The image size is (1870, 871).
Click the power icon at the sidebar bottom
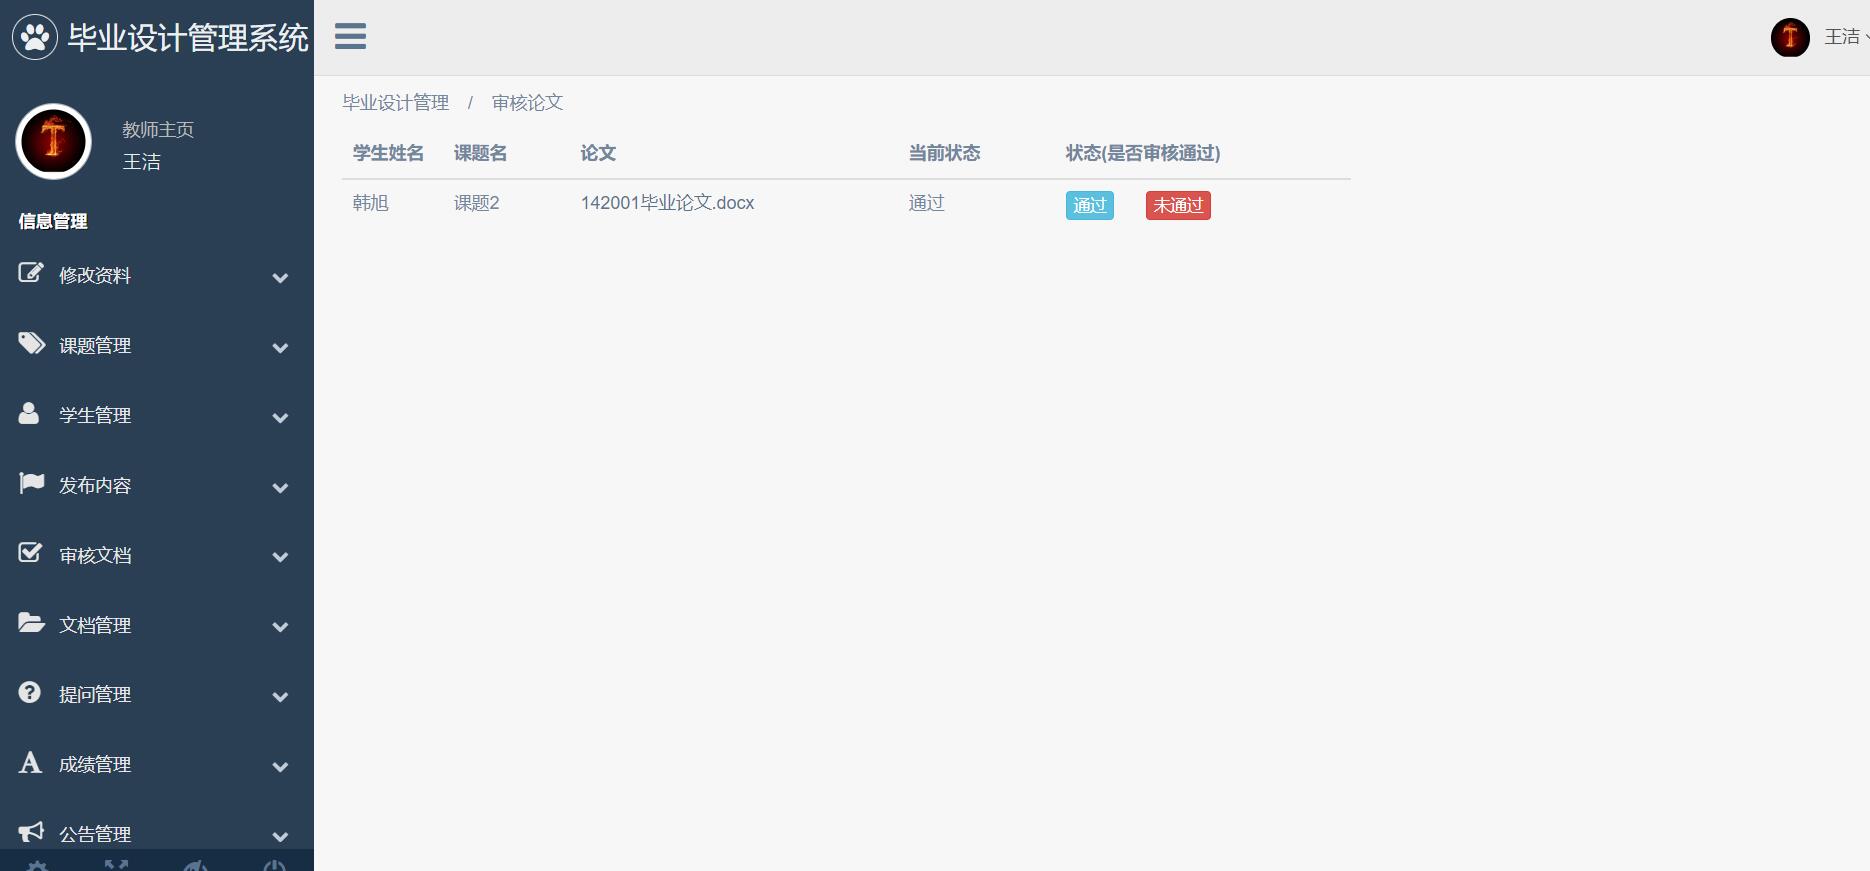coord(274,866)
